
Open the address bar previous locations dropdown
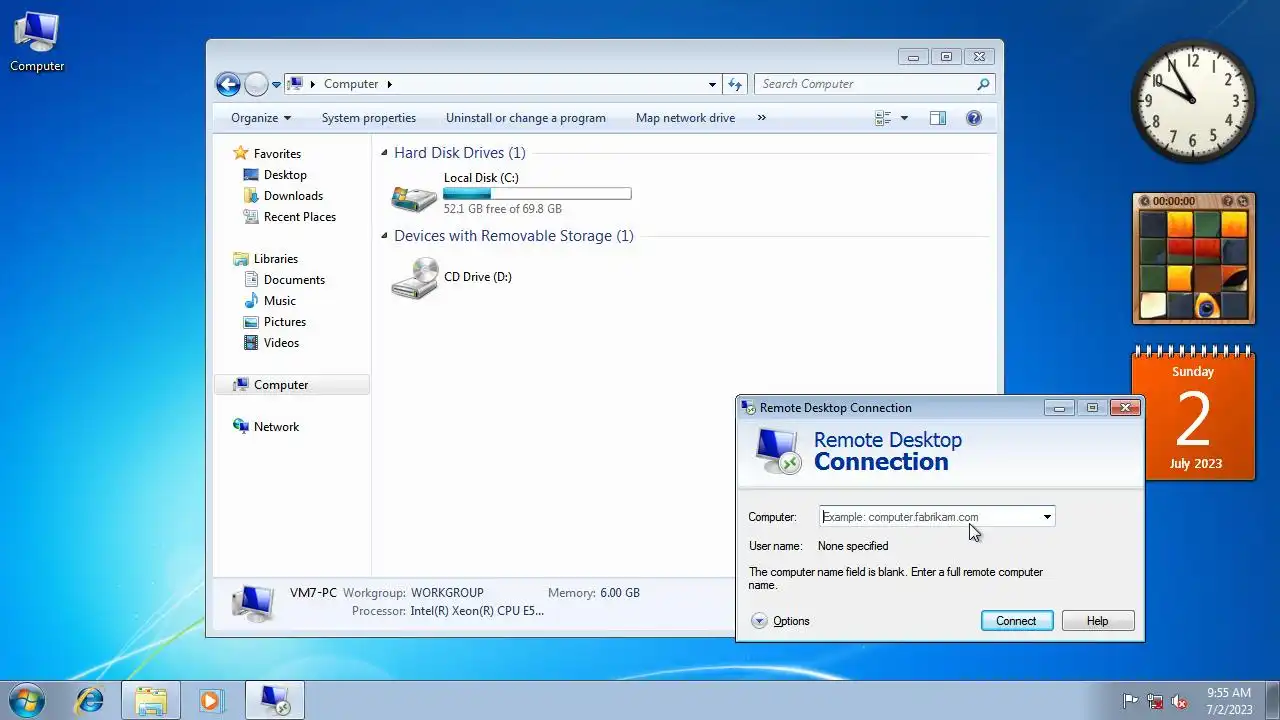coord(712,84)
